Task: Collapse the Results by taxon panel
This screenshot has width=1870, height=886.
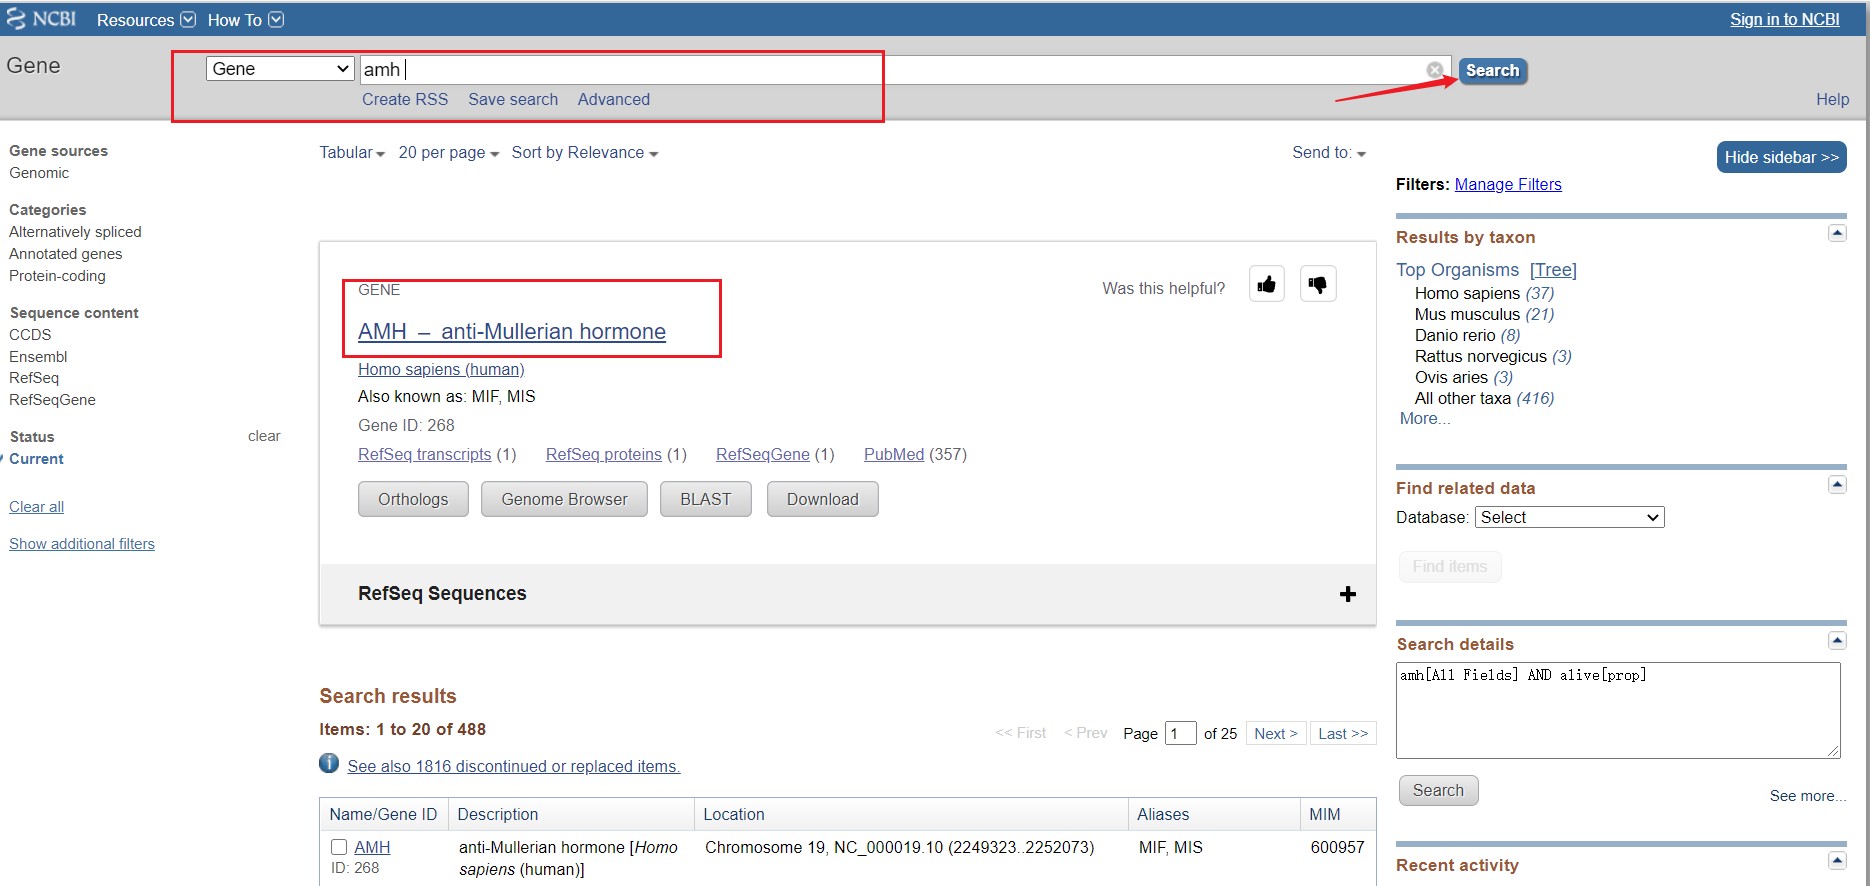Action: pyautogui.click(x=1837, y=233)
